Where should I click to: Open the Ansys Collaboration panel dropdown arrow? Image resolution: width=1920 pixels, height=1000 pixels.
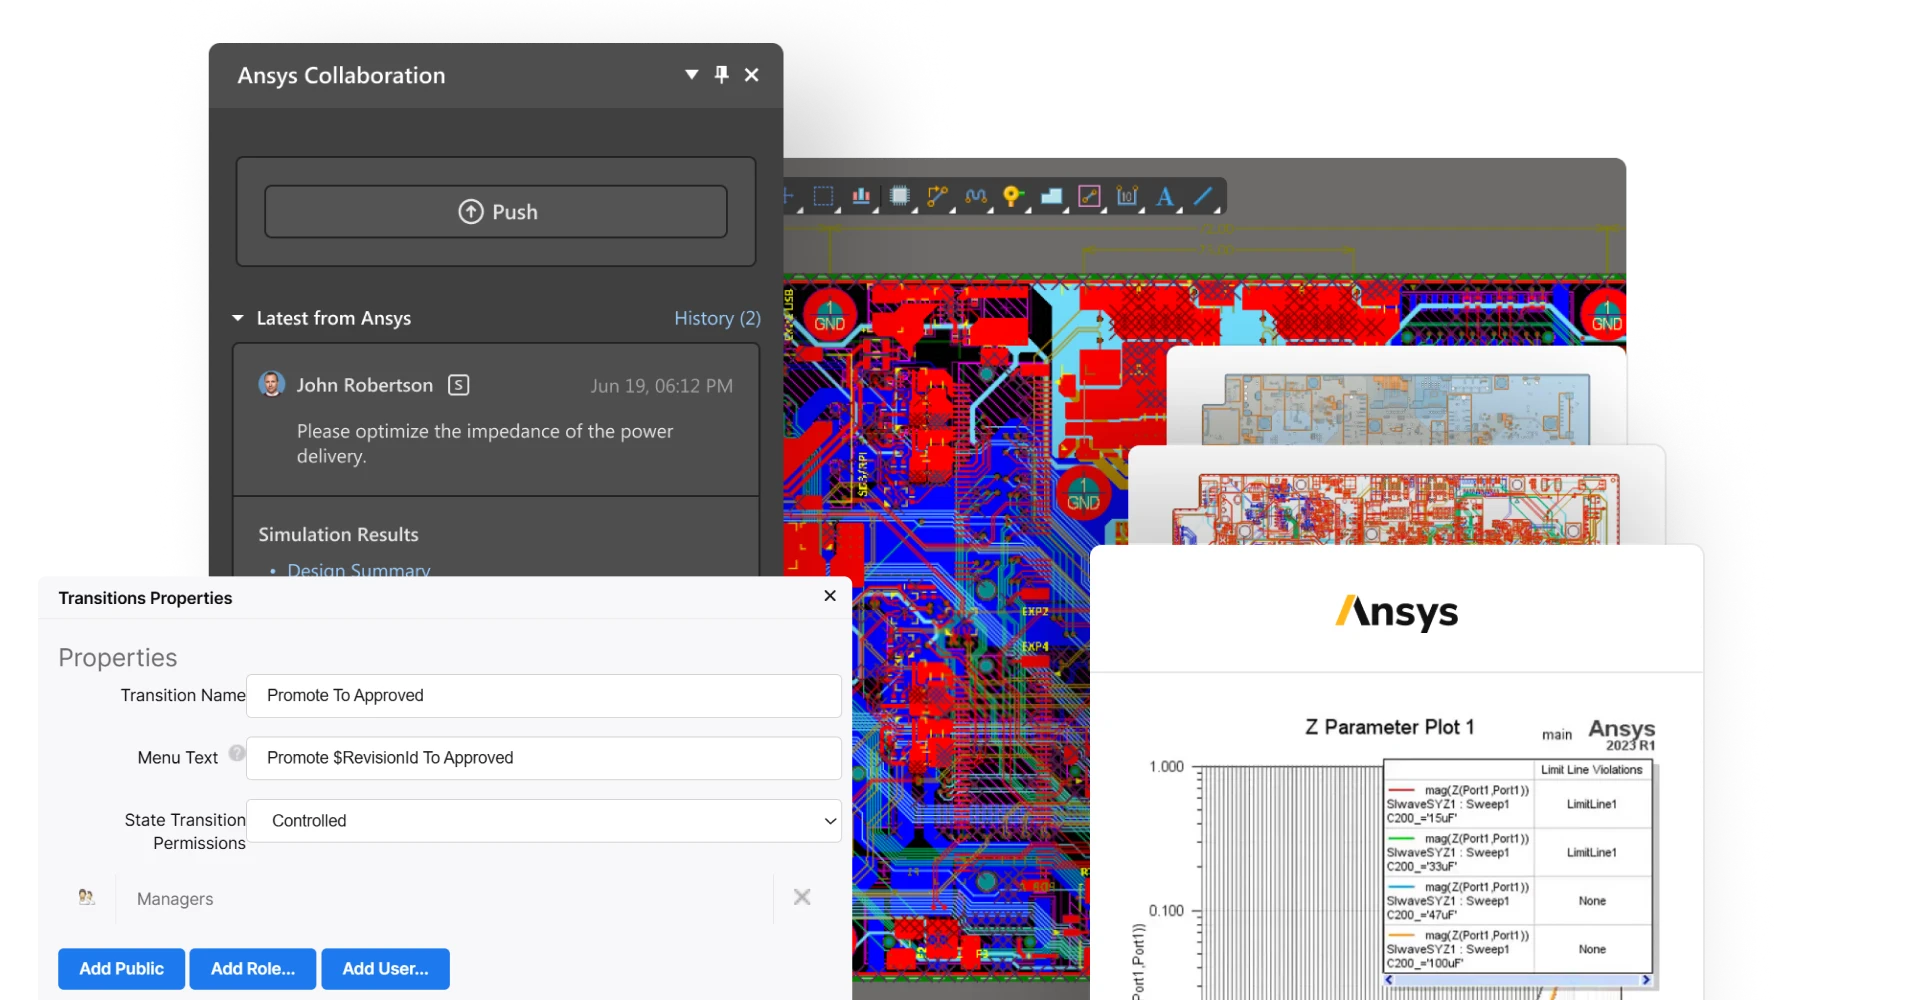click(x=691, y=75)
